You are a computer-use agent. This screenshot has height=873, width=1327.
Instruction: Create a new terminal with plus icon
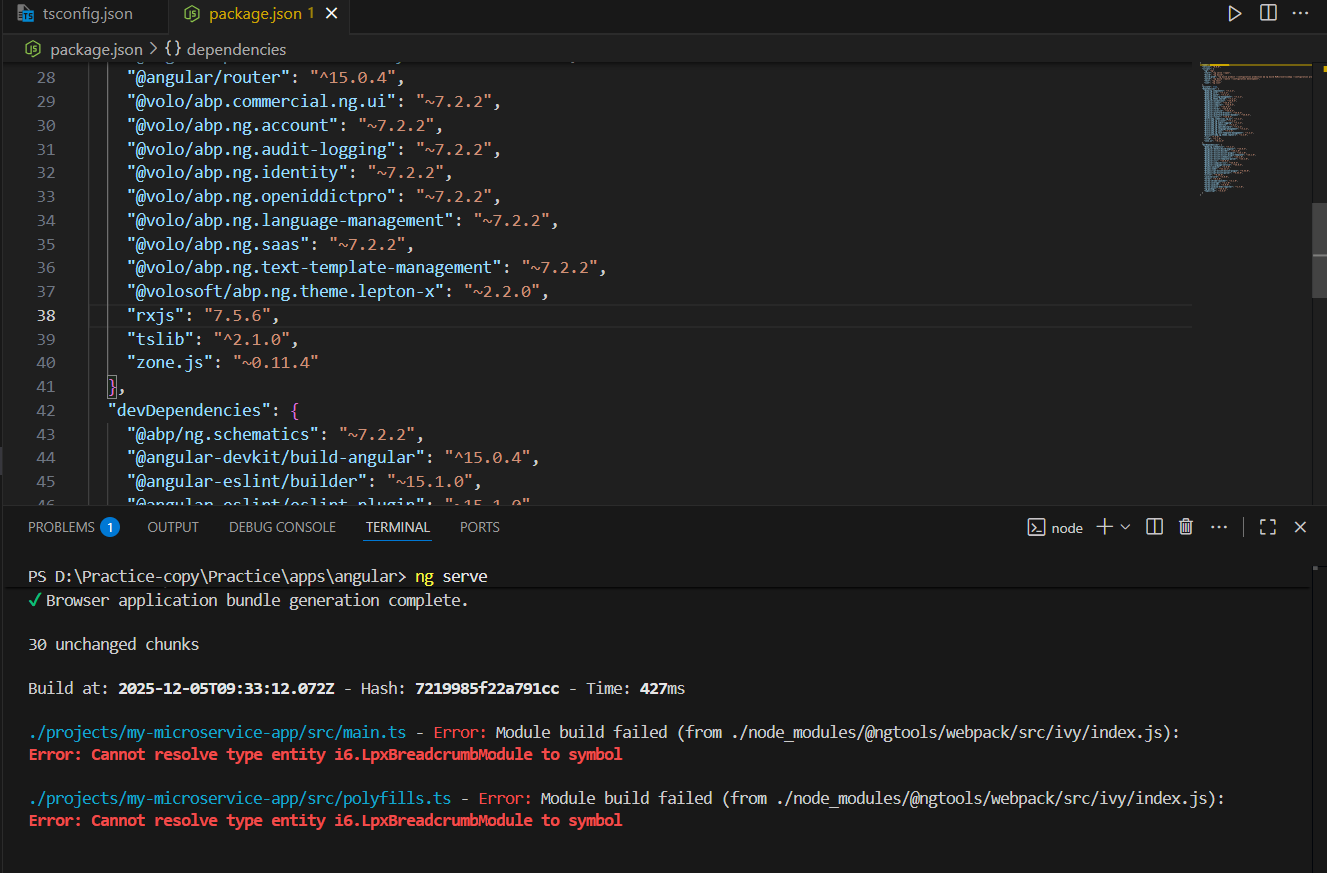[1104, 527]
